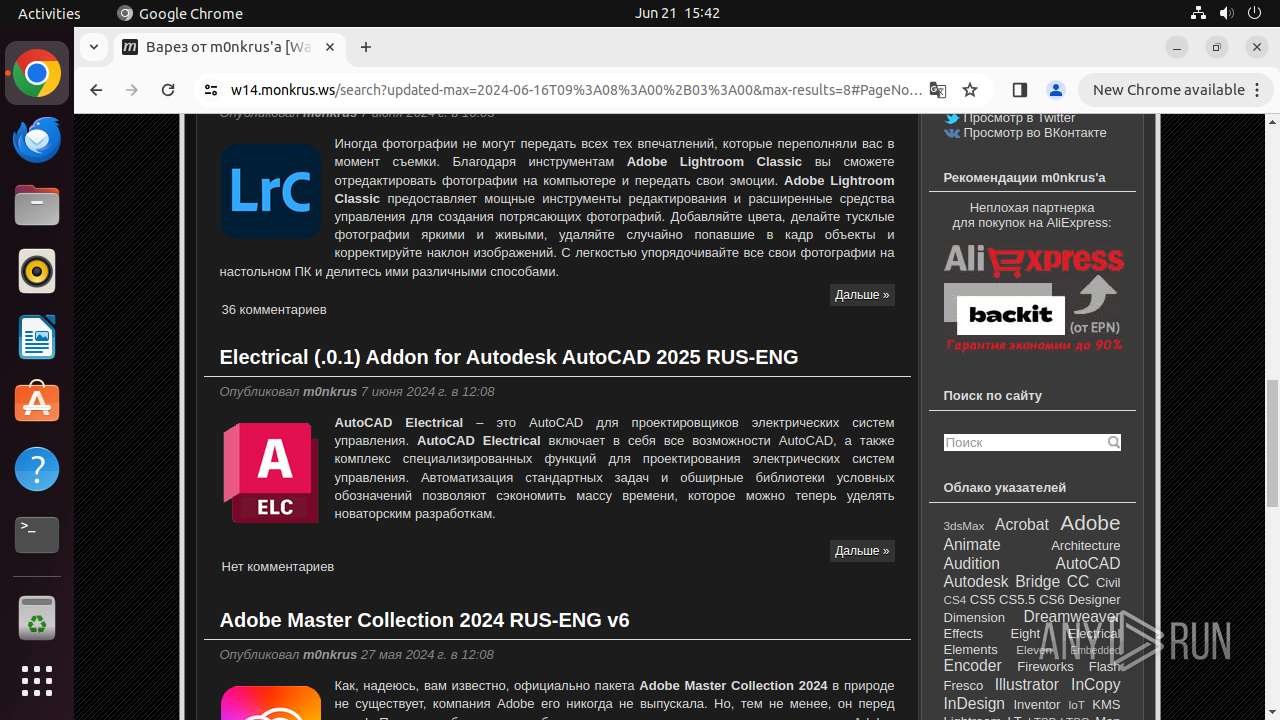Click the Lightroom Classic LrC logo image
This screenshot has height=720, width=1280.
pyautogui.click(x=271, y=191)
